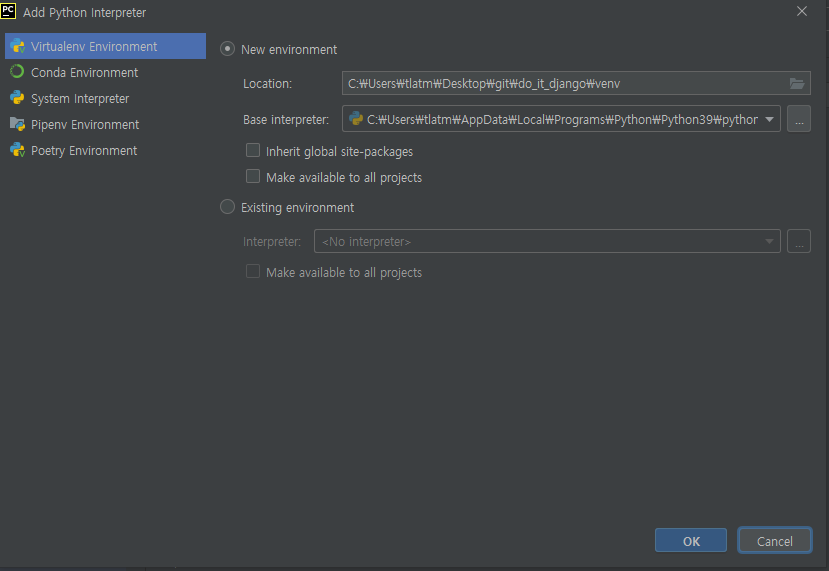Browse folder icon in Location field

(x=797, y=84)
